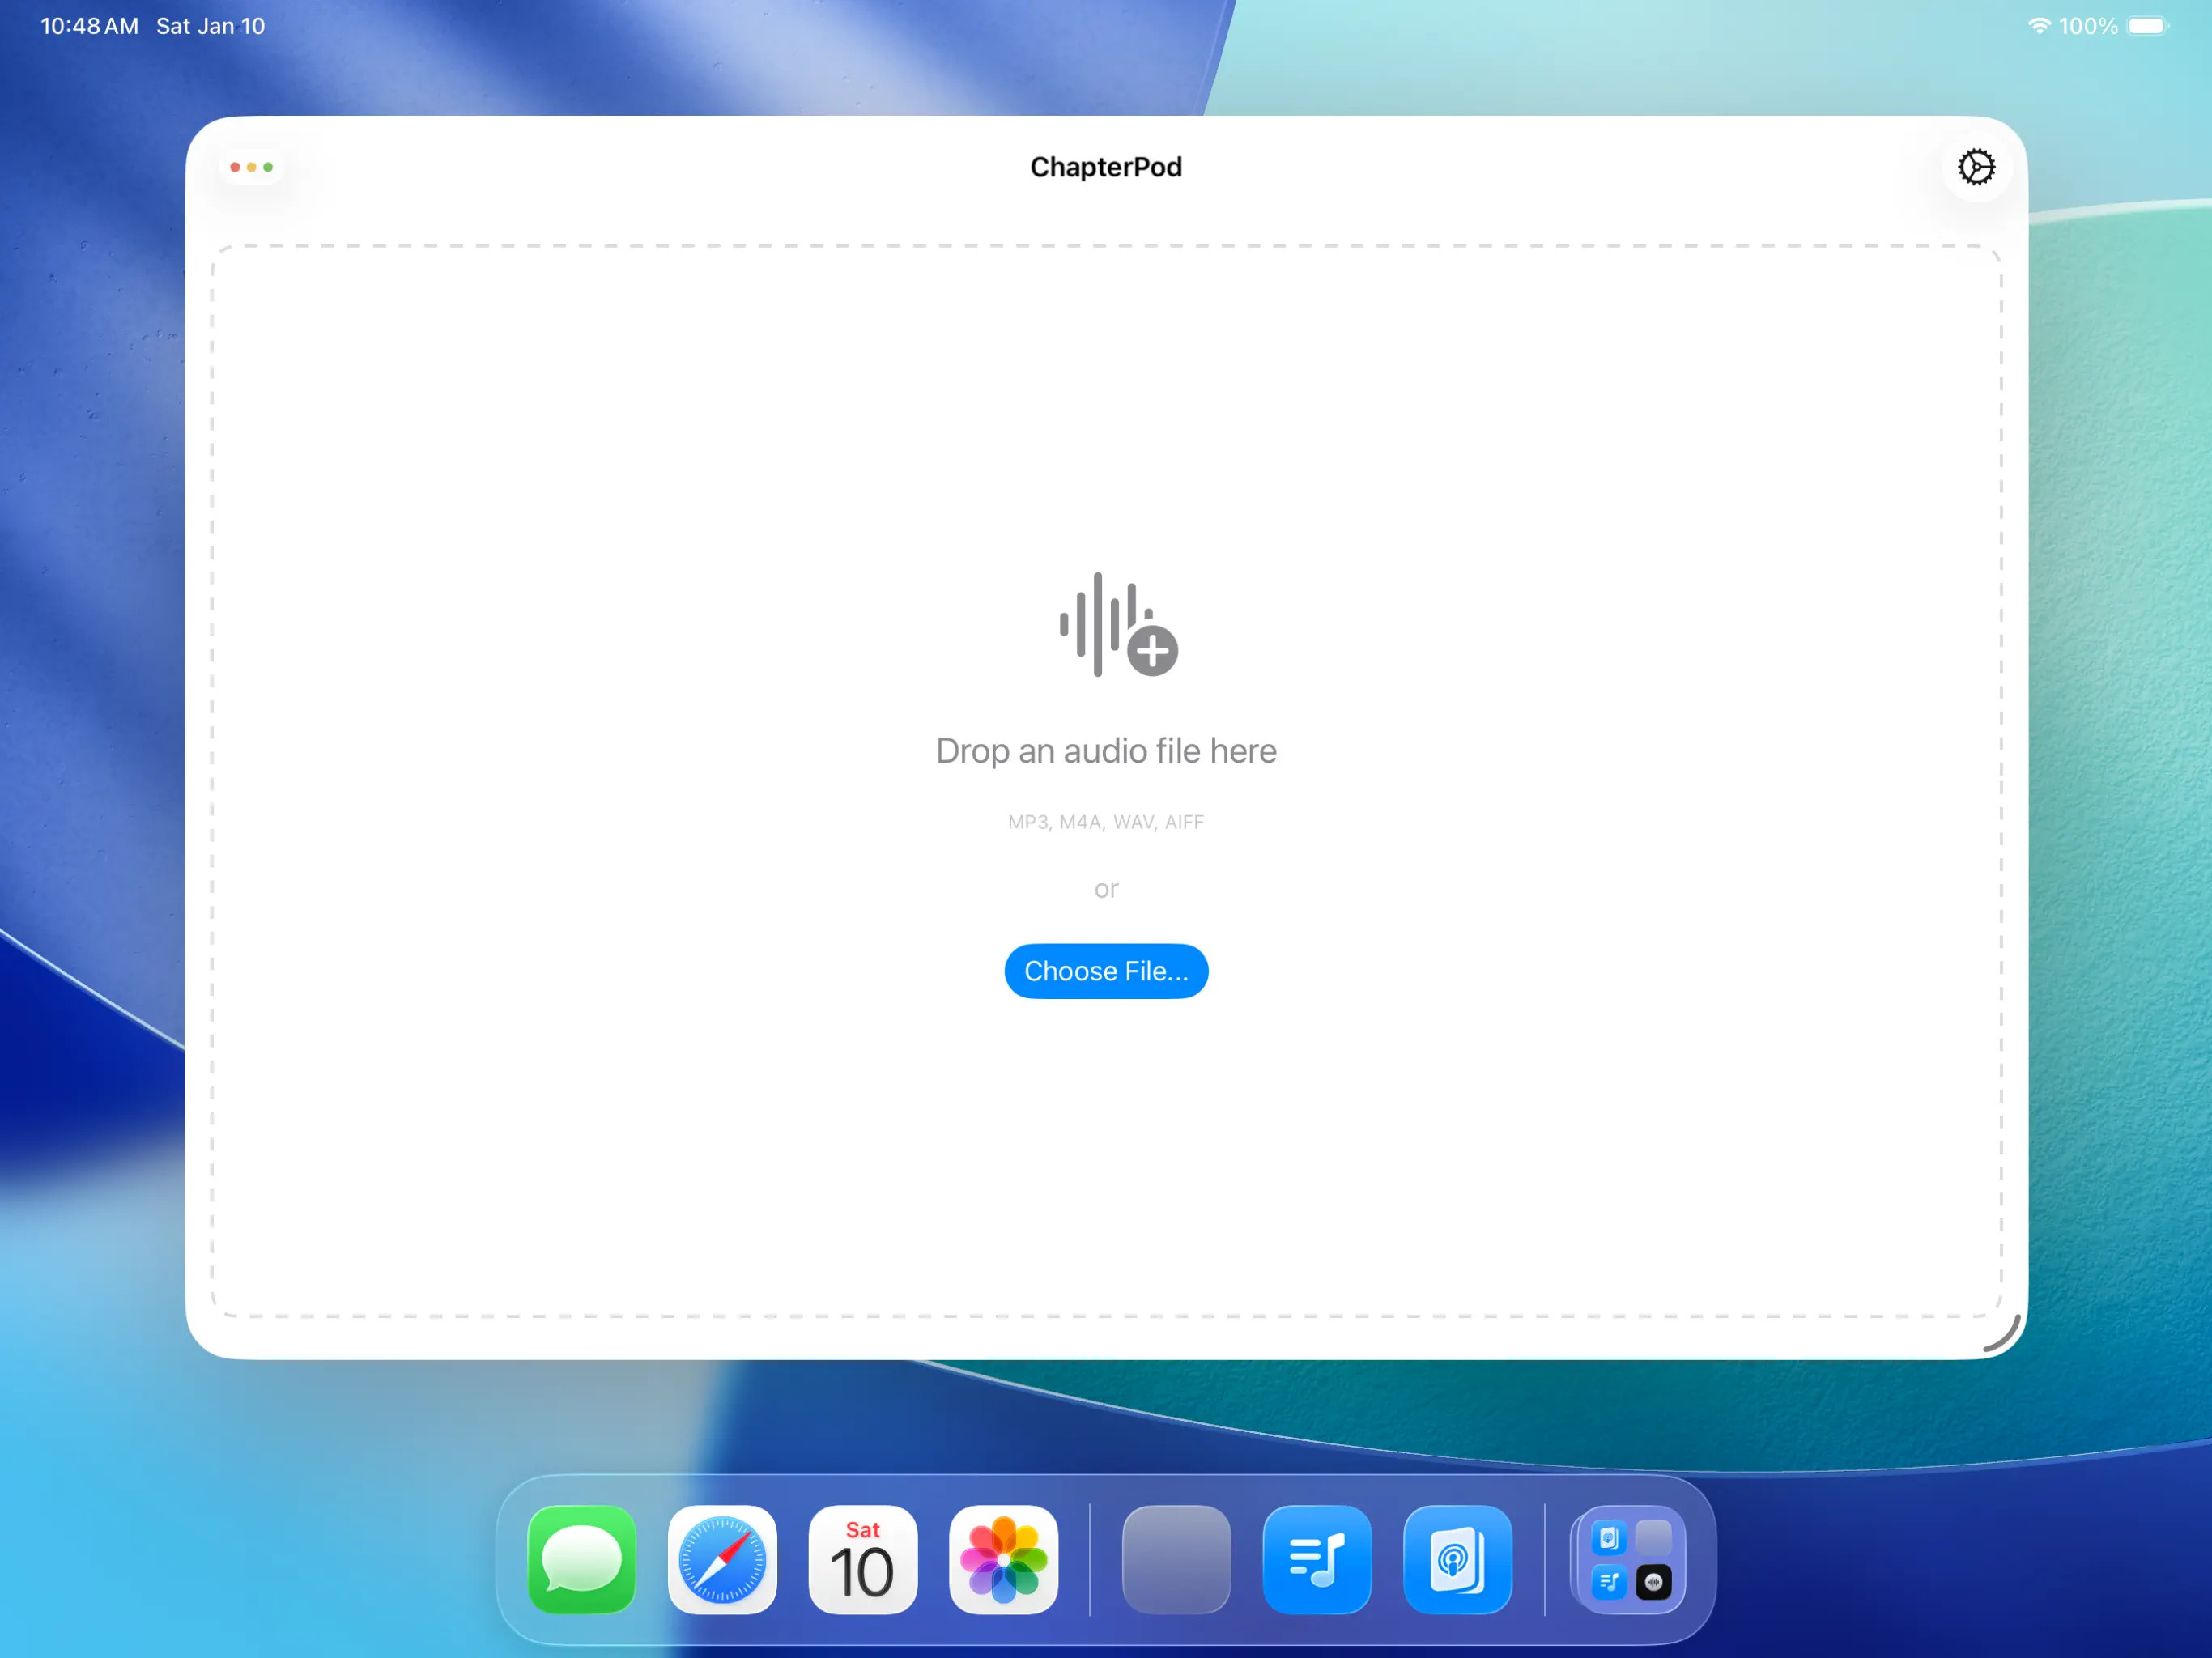This screenshot has height=1658, width=2212.
Task: Click the Drop an audio file here area
Action: pos(1106,750)
